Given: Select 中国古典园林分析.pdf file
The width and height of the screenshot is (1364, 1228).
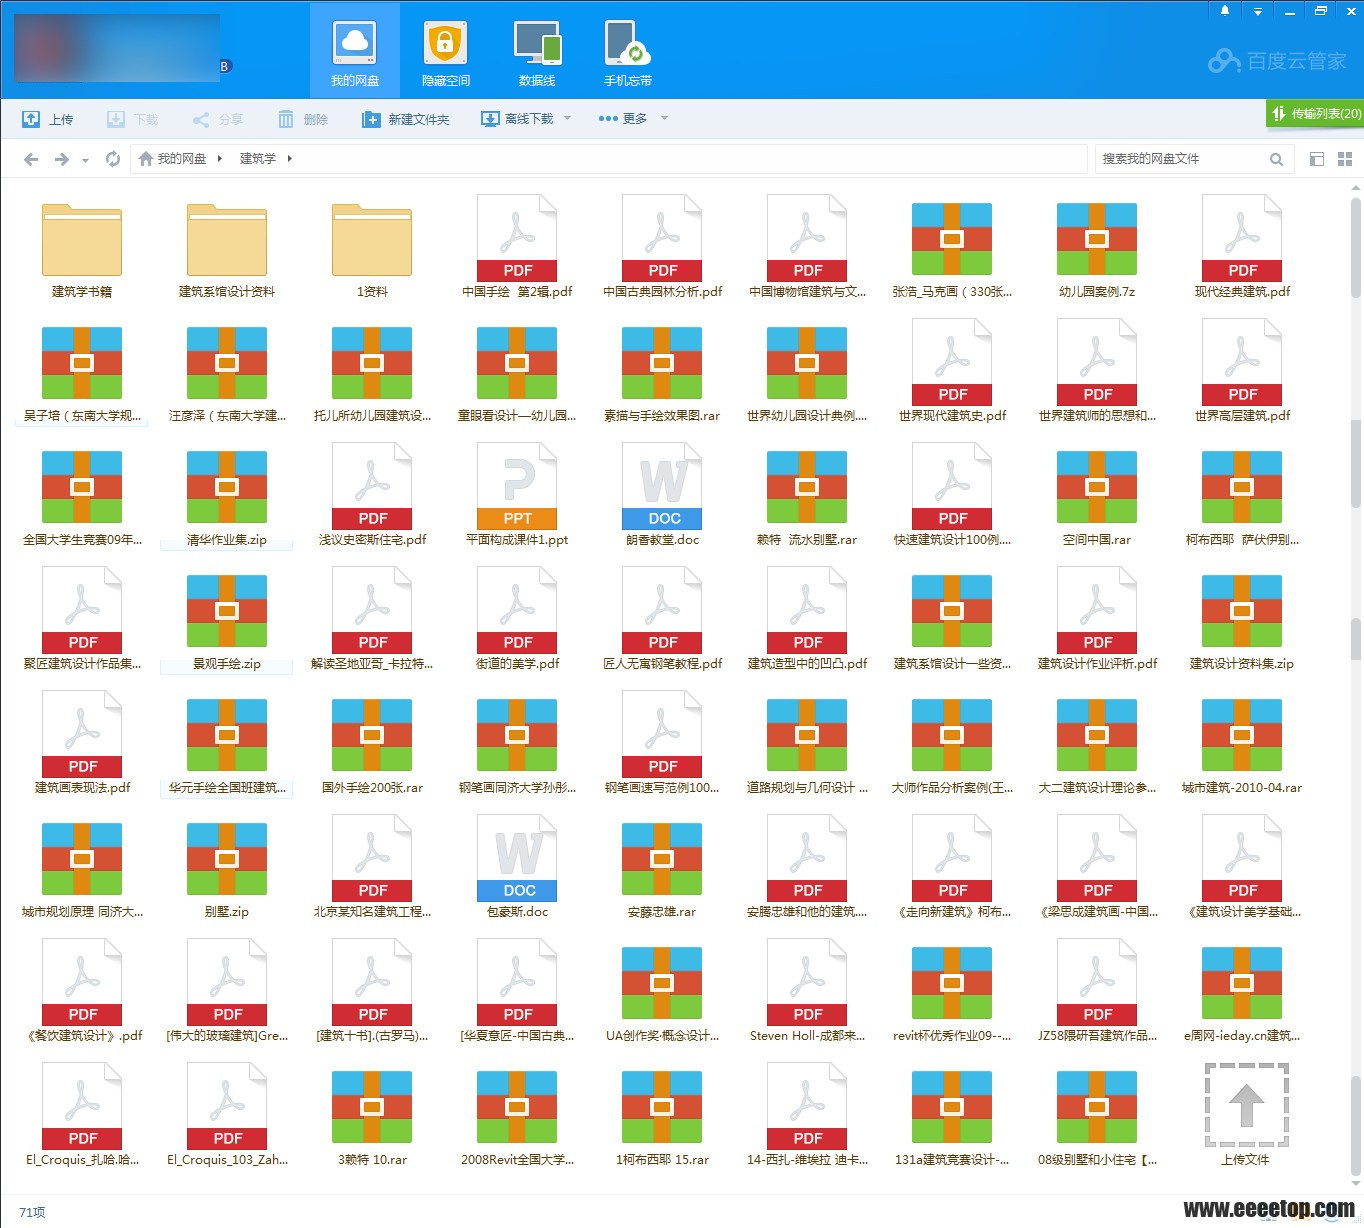Looking at the screenshot, I should [x=662, y=249].
